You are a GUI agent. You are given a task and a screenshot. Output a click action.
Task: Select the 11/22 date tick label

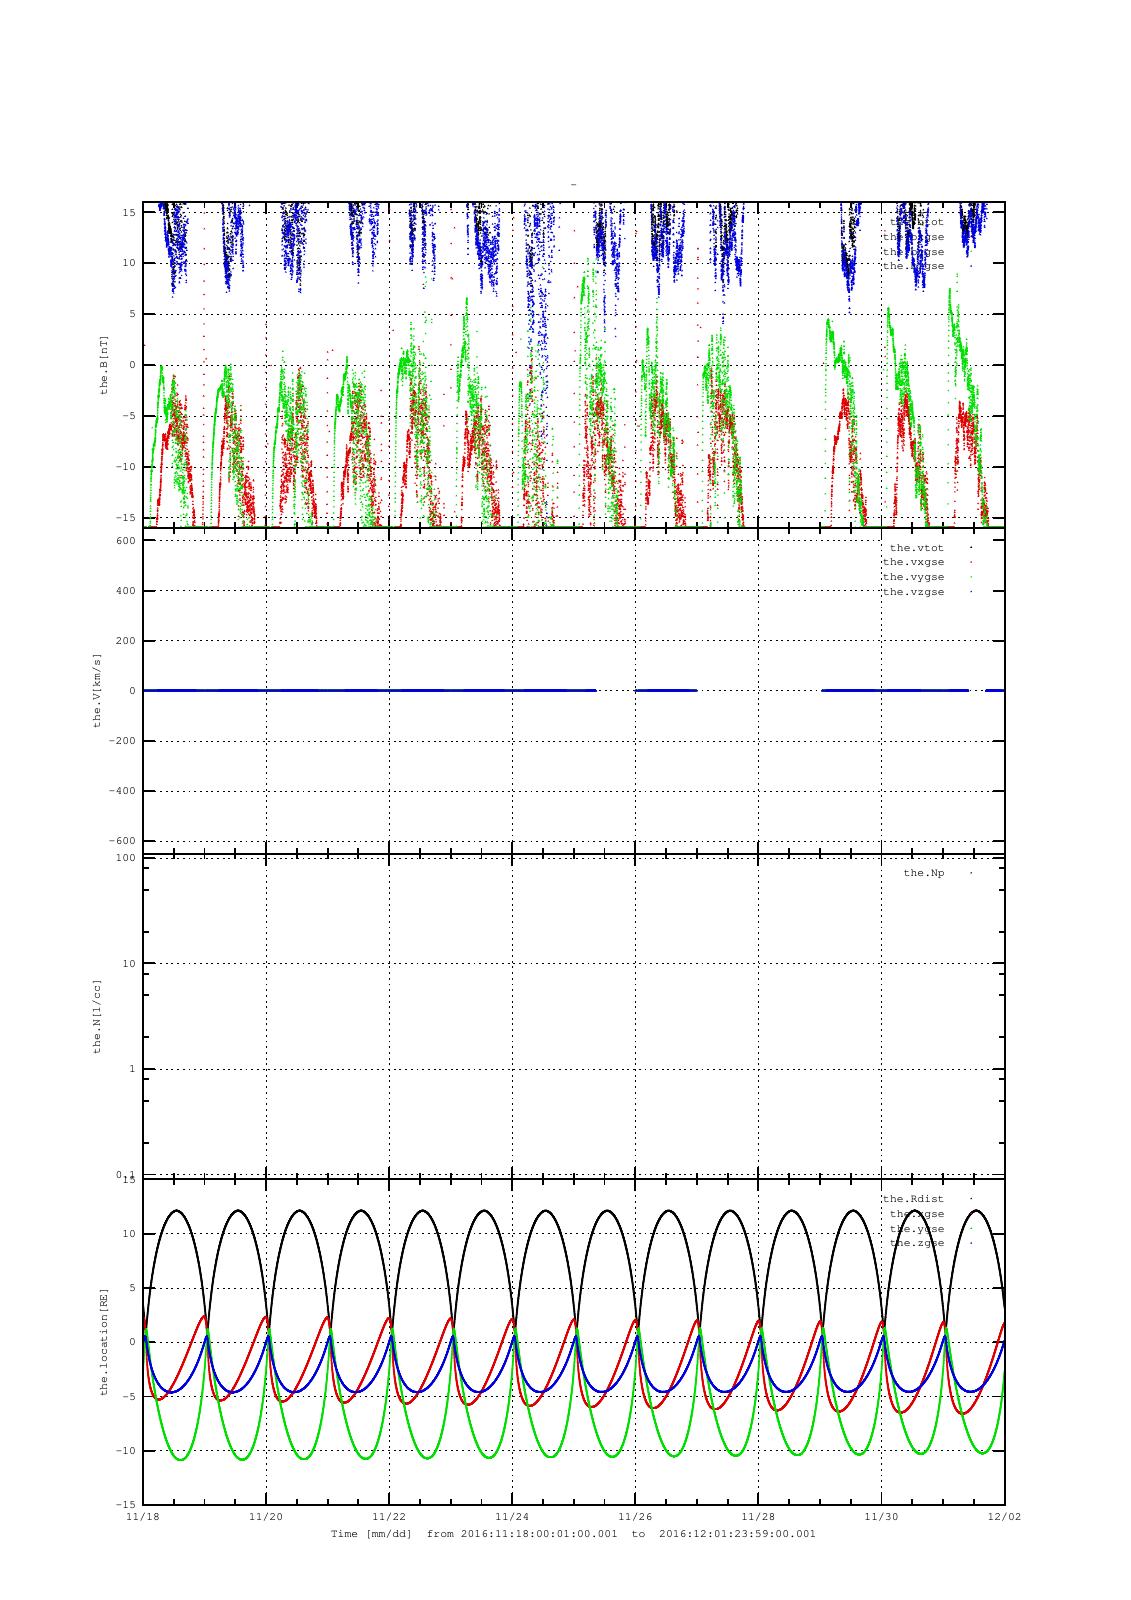tap(388, 1516)
